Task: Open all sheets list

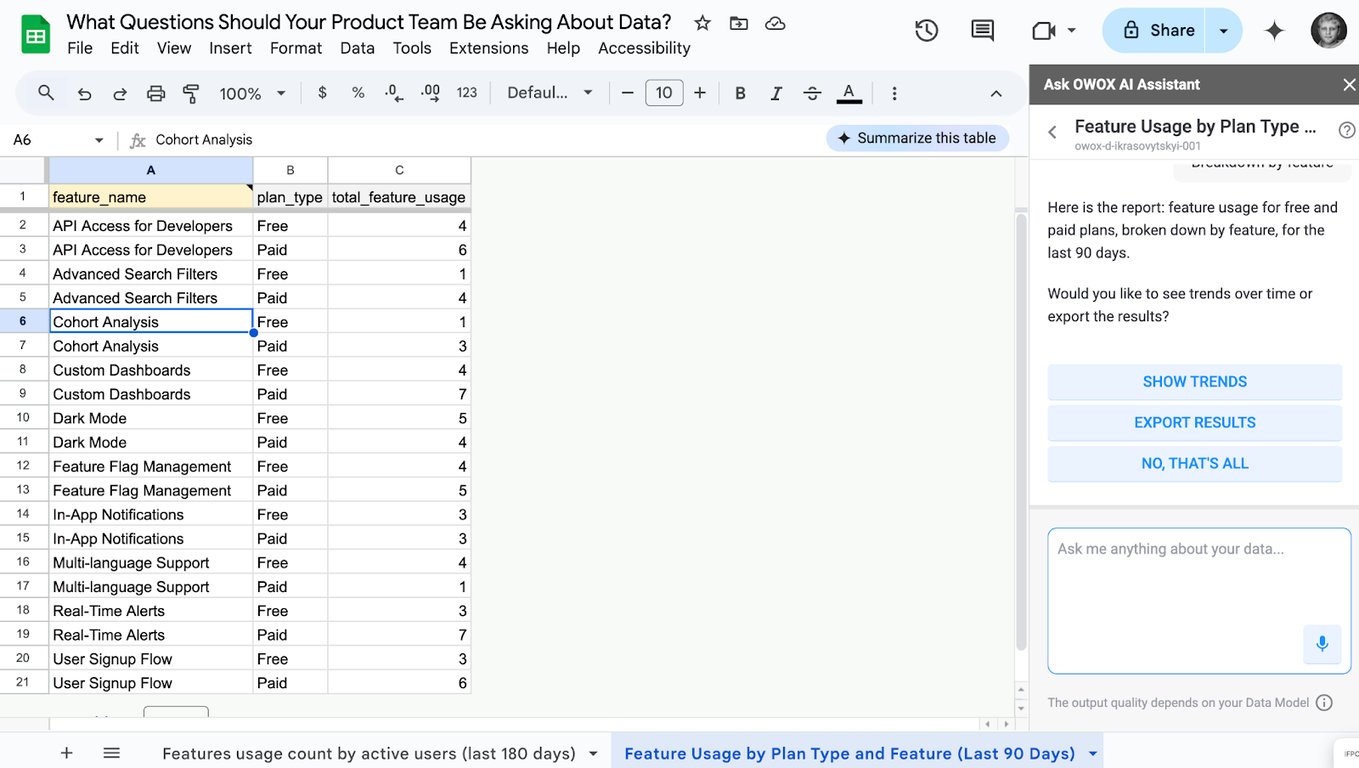Action: click(x=112, y=753)
